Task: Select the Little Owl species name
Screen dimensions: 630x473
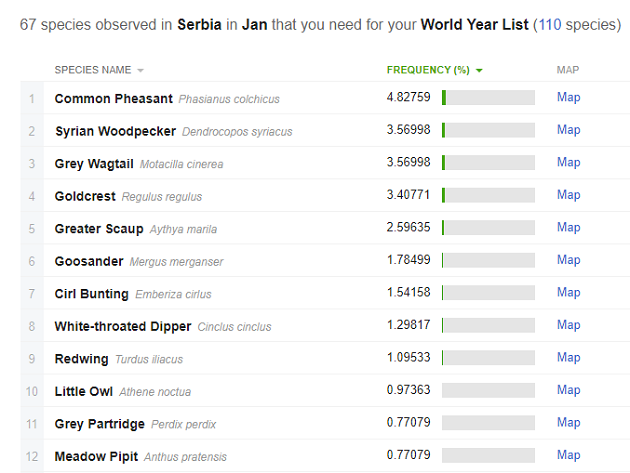Action: (x=84, y=391)
